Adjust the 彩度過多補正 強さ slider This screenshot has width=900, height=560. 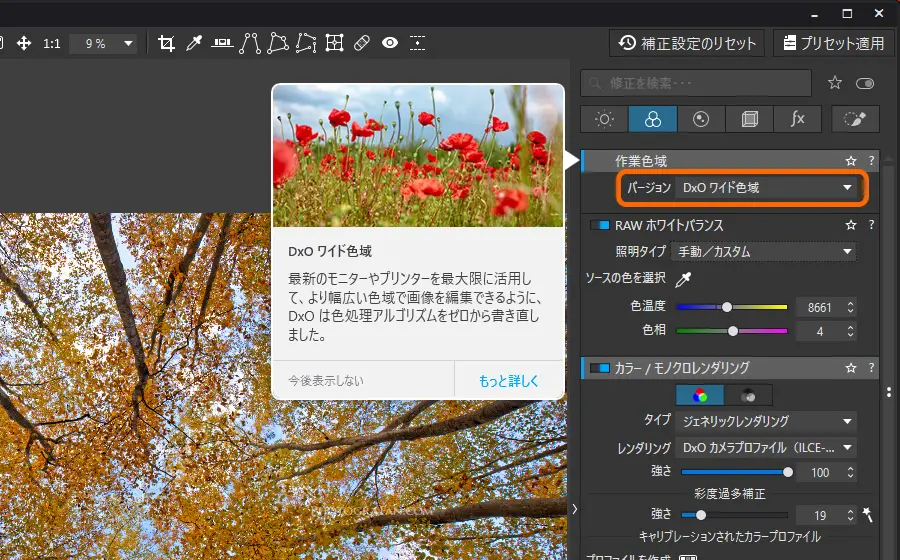tap(735, 515)
